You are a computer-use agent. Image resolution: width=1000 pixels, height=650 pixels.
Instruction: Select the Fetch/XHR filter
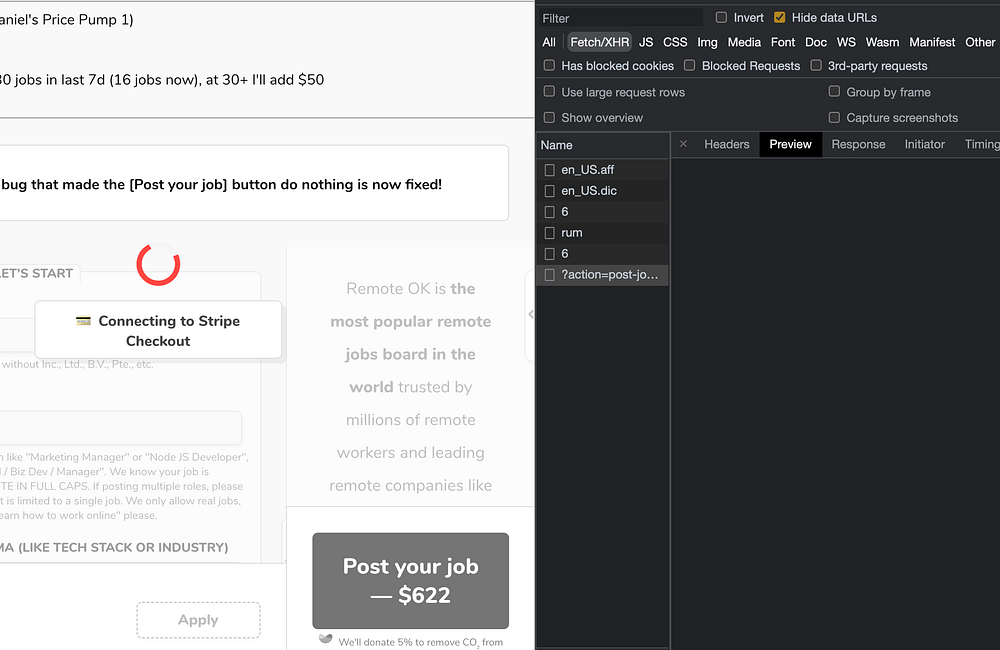[x=599, y=42]
